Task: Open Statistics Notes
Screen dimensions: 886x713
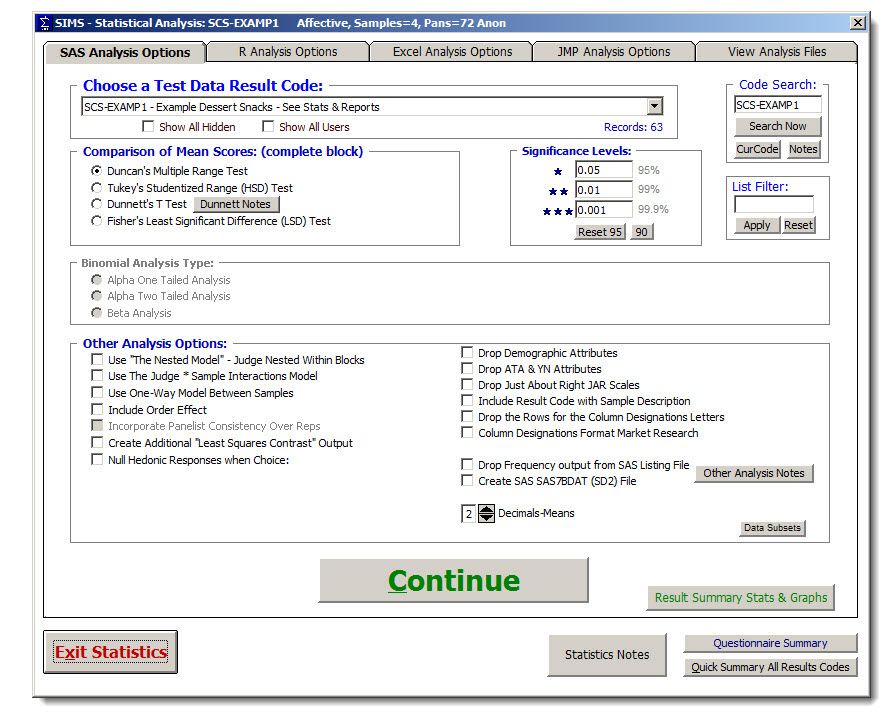Action: pyautogui.click(x=607, y=655)
